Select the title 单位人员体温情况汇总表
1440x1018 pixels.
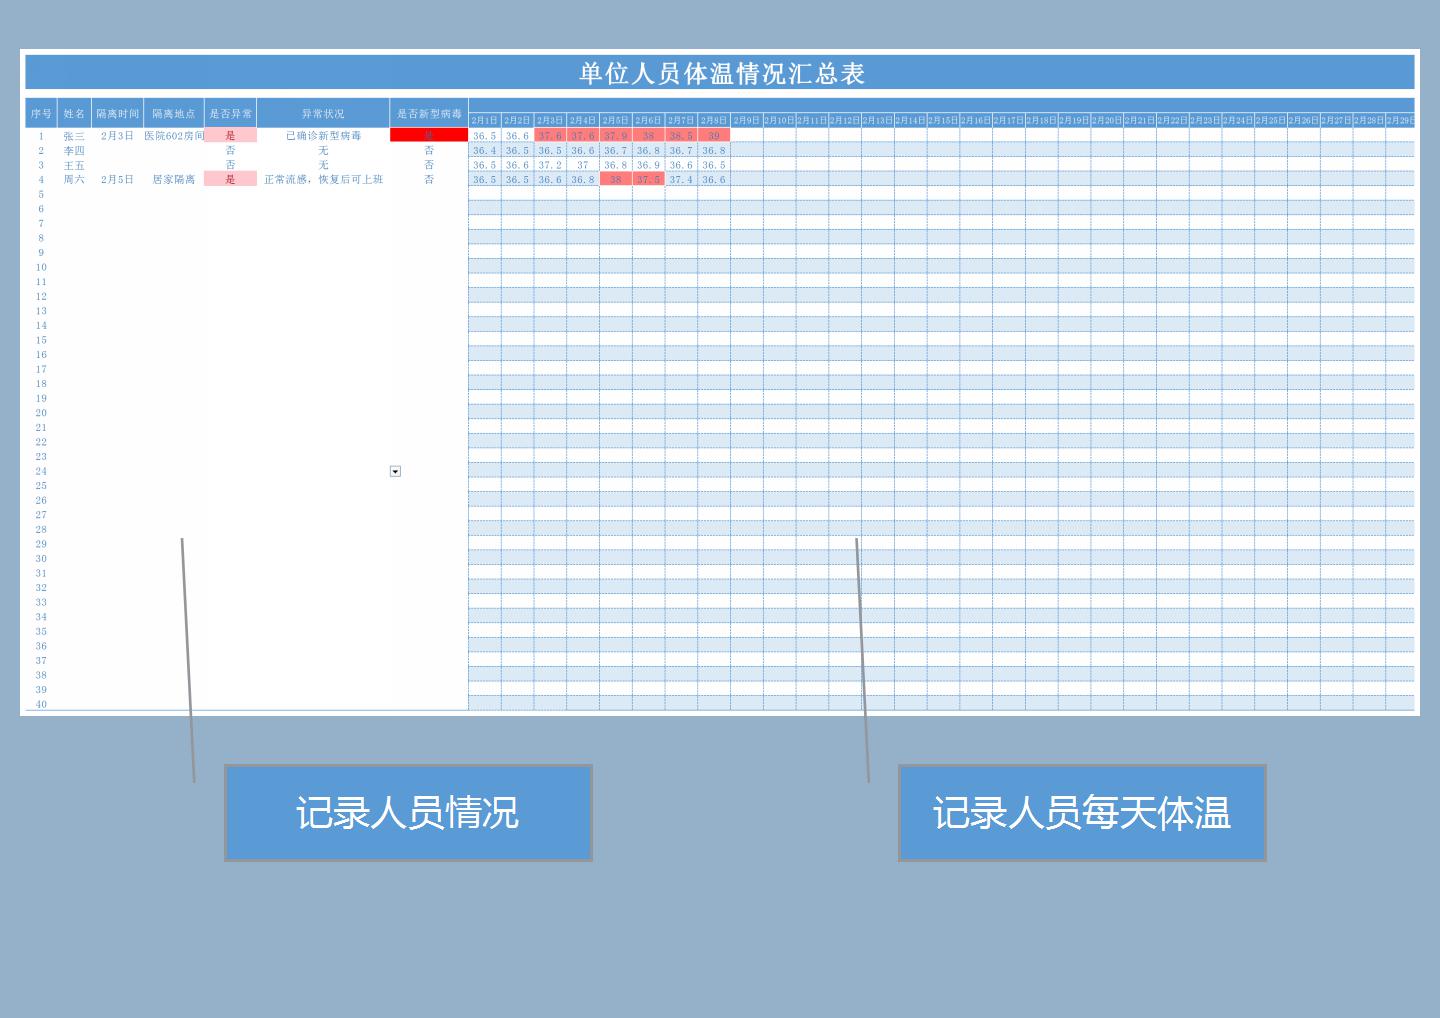[721, 73]
